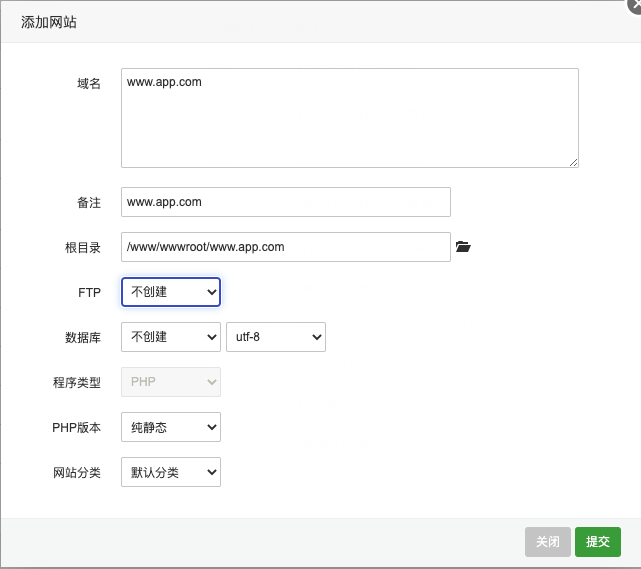This screenshot has height=569, width=641.
Task: Expand the database 不创建 dropdown
Action: (170, 338)
